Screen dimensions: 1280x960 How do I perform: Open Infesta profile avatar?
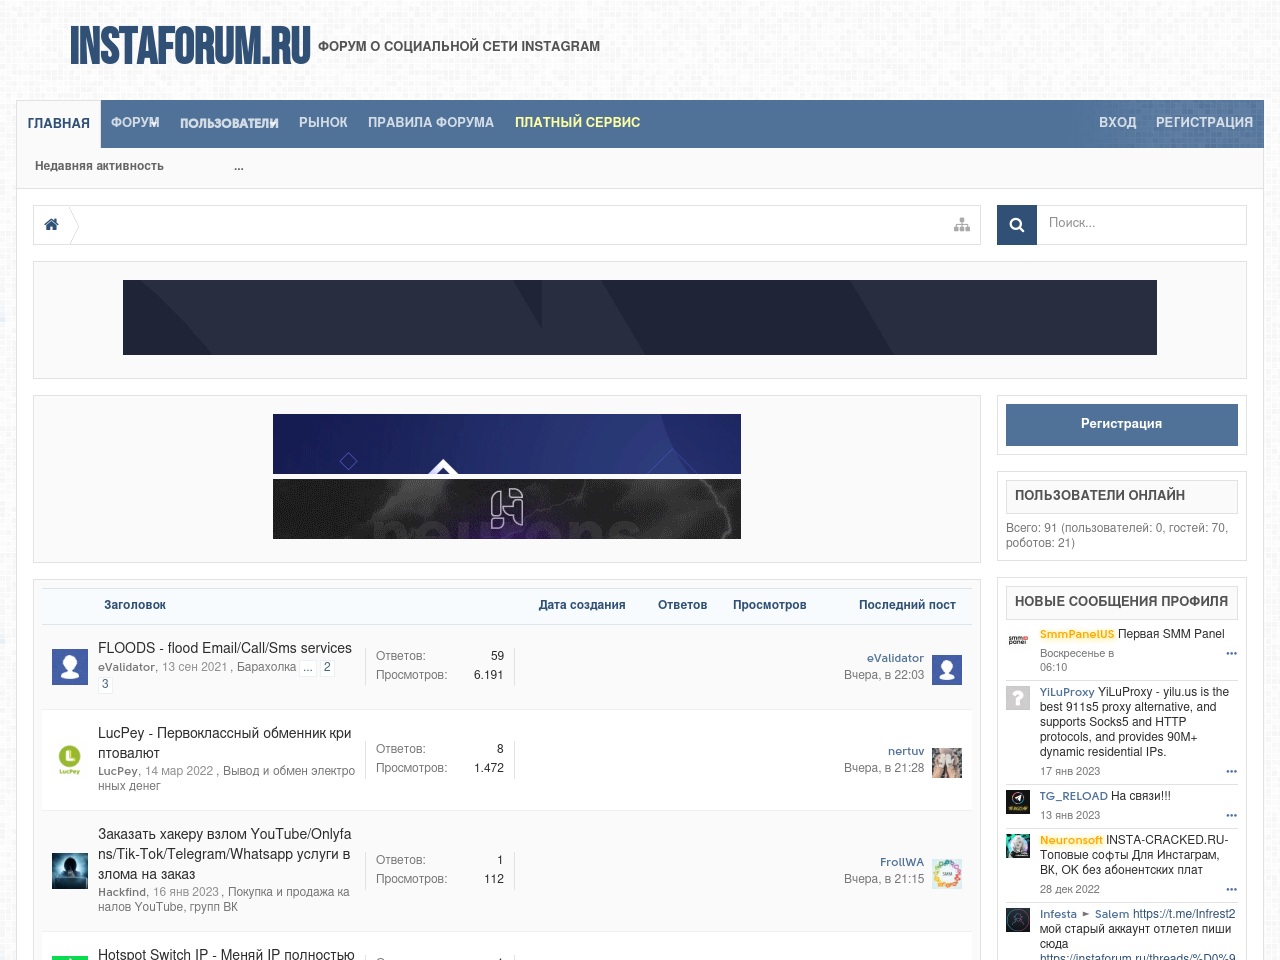coord(1018,919)
